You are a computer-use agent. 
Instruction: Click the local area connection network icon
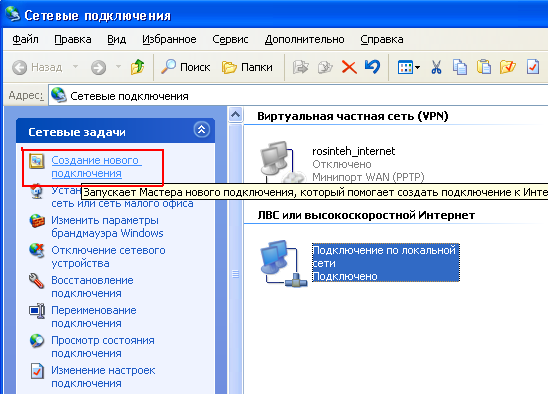coord(283,263)
